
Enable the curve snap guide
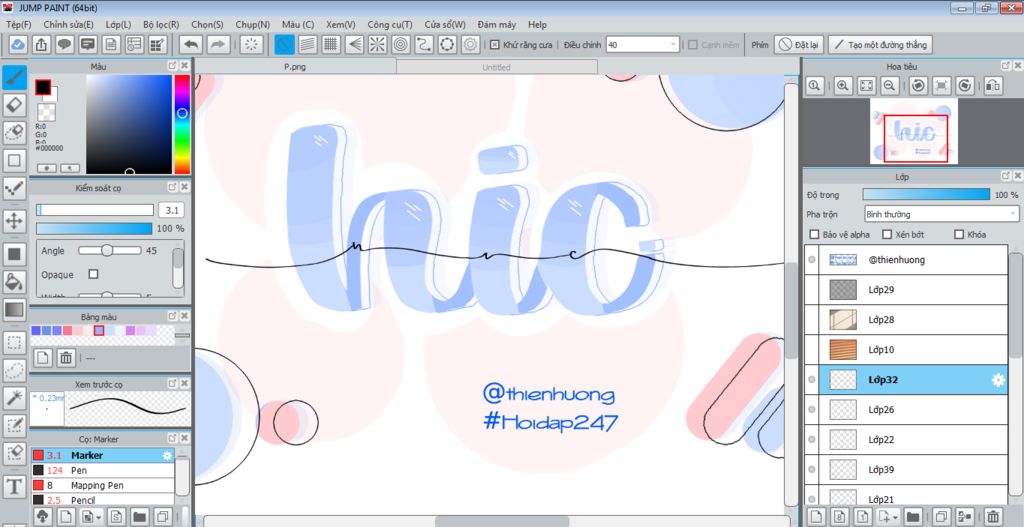click(x=424, y=44)
